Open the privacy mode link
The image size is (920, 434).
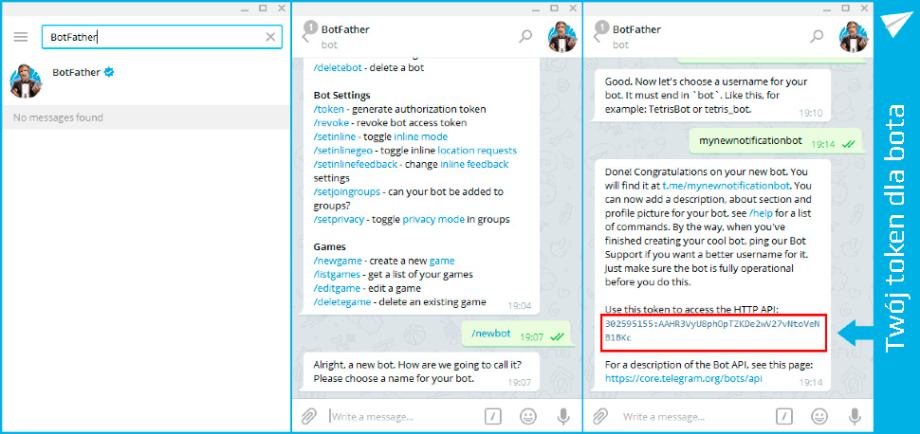coord(434,219)
